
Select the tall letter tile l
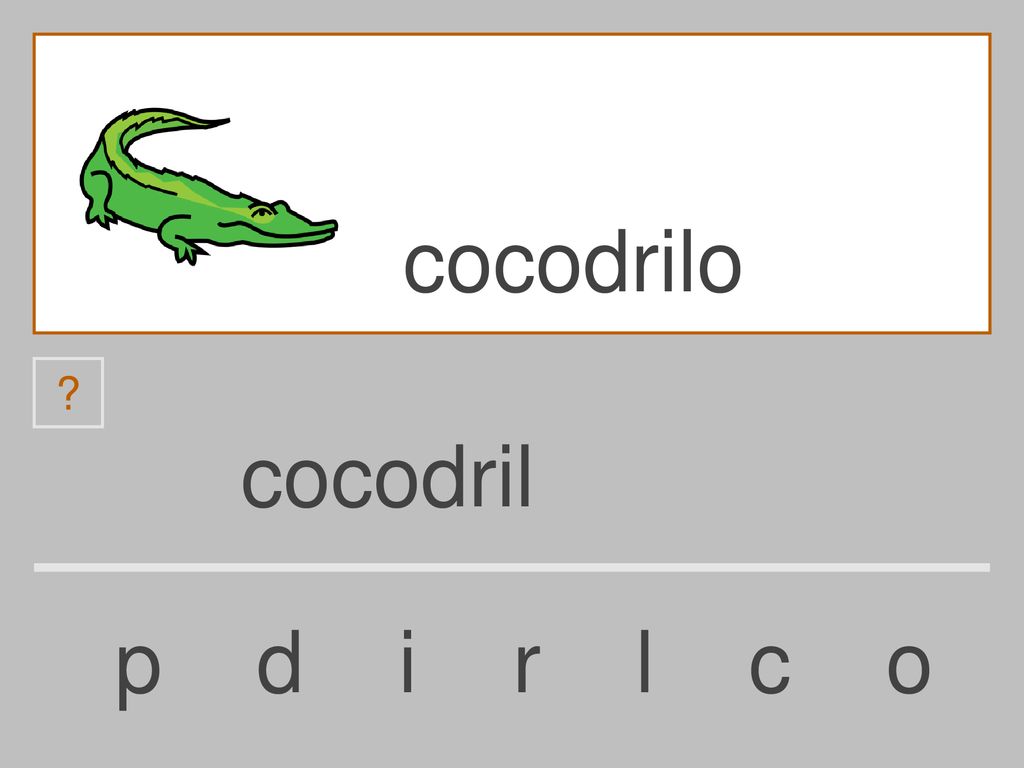click(x=645, y=661)
